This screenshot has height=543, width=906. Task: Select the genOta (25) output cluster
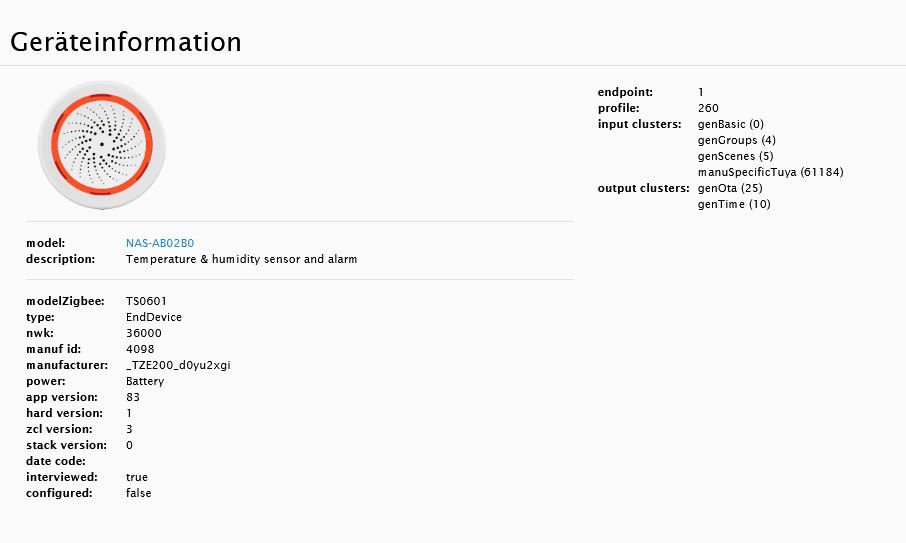tap(730, 188)
